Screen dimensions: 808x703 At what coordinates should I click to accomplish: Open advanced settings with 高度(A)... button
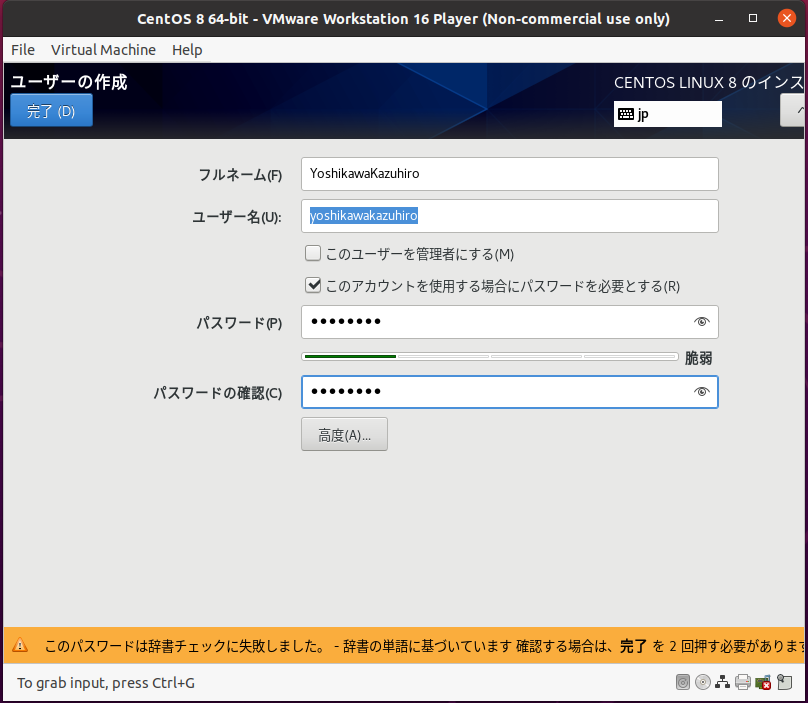coord(344,435)
